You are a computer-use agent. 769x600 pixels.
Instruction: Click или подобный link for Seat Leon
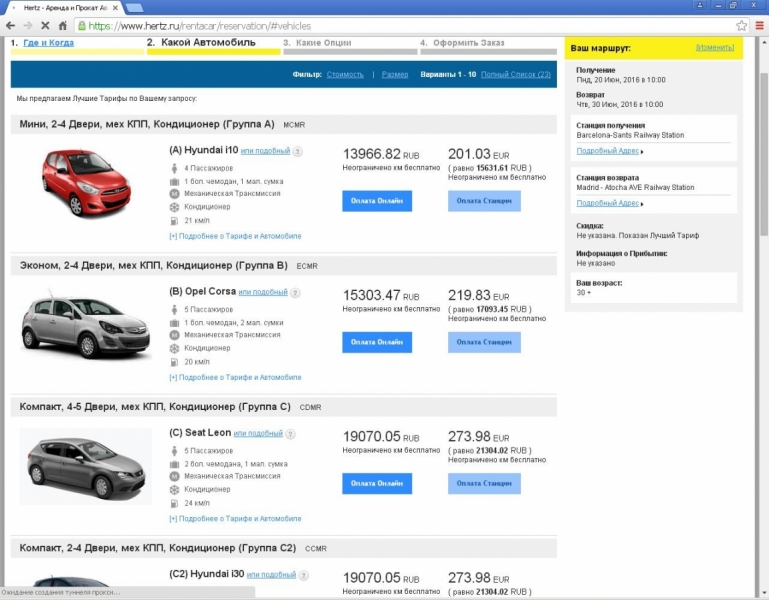[x=258, y=434]
